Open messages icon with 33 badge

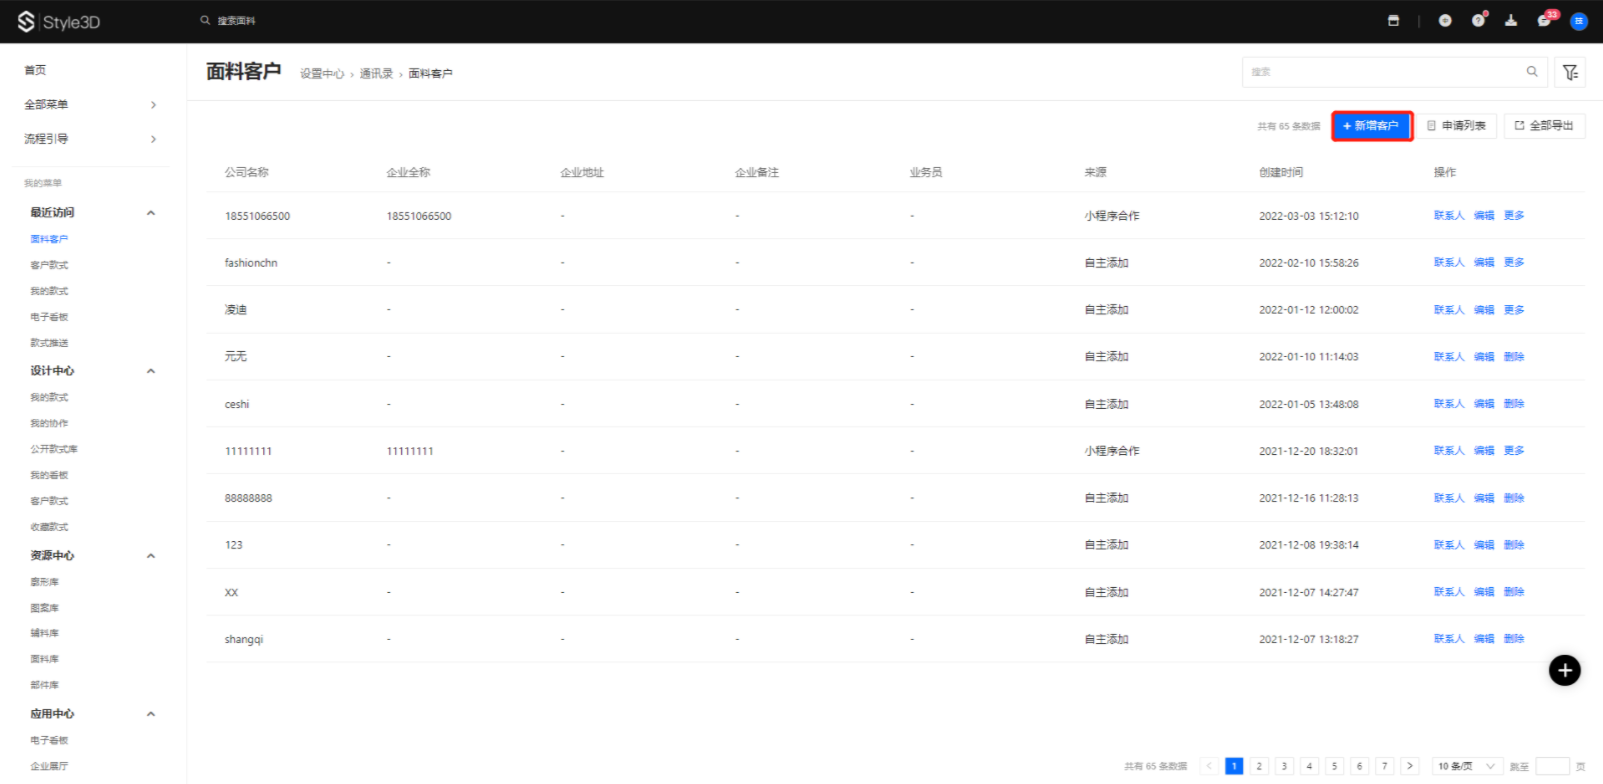click(1544, 21)
